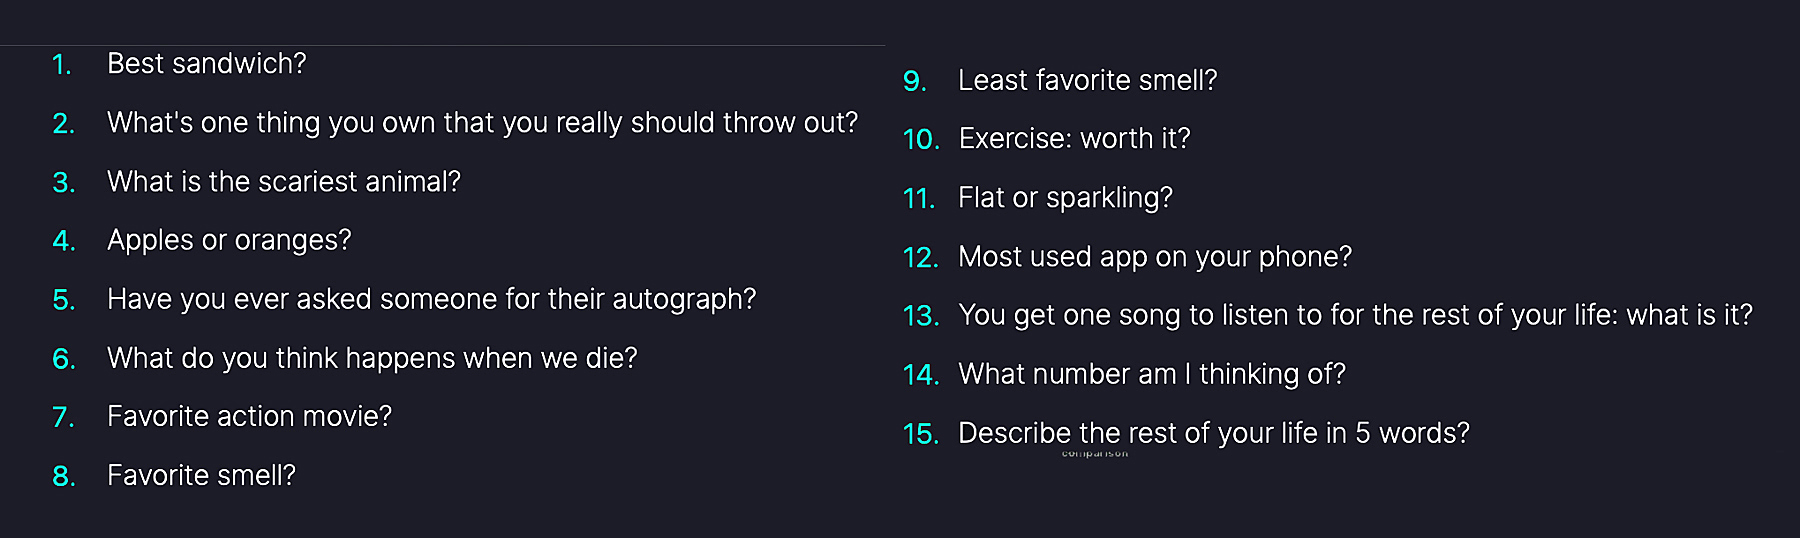Image resolution: width=1800 pixels, height=538 pixels.
Task: Click "What is the scariest animal?"
Action: coord(283,182)
